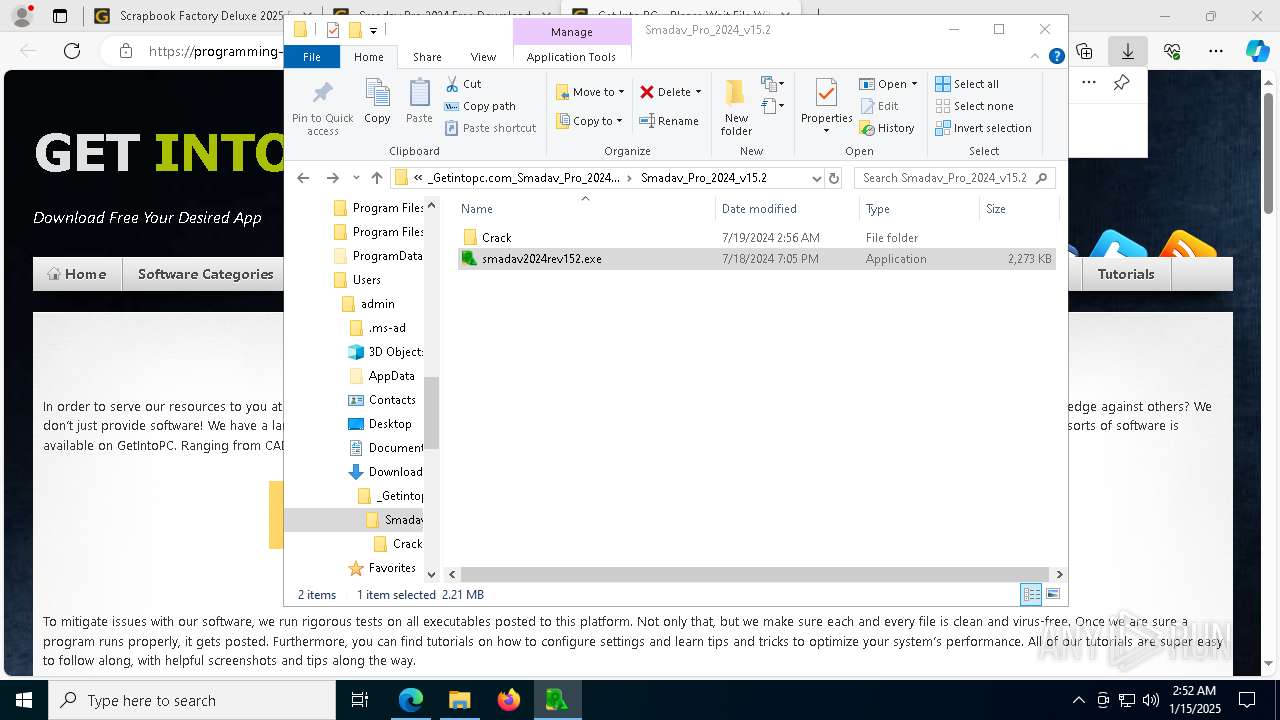Click History in the Open group
The width and height of the screenshot is (1280, 720).
886,128
